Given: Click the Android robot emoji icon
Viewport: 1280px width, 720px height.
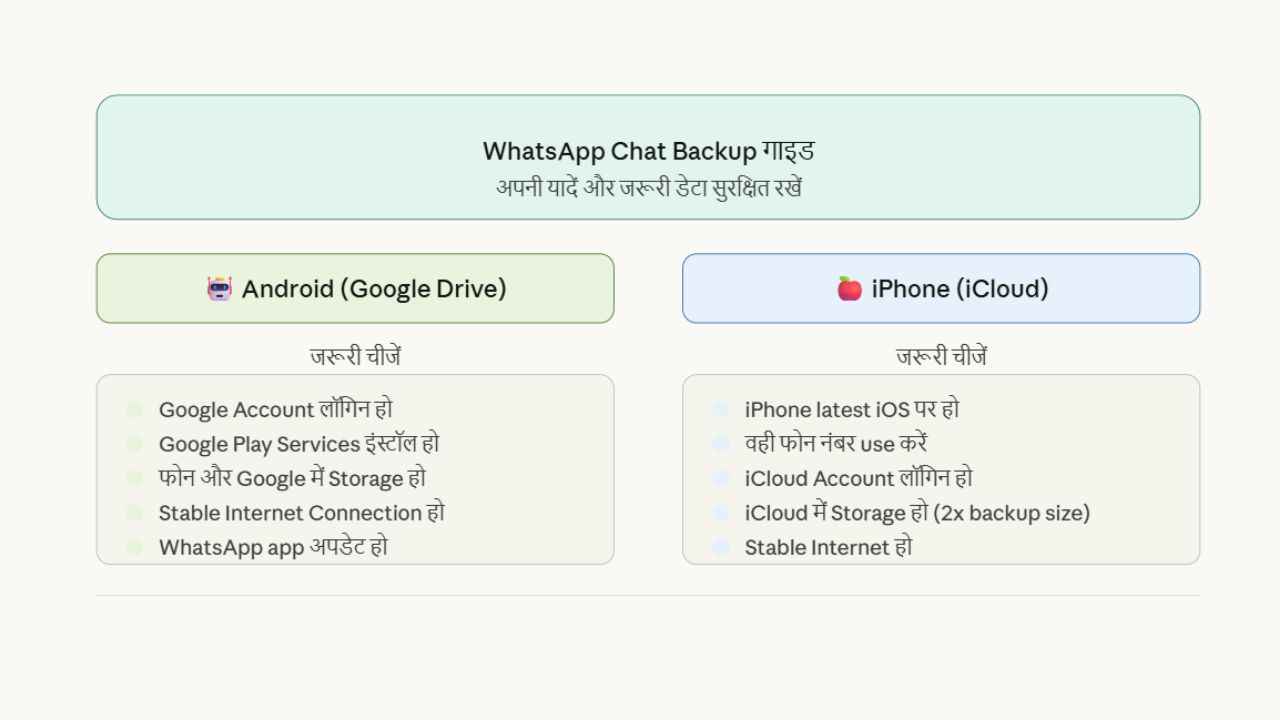Looking at the screenshot, I should point(219,289).
